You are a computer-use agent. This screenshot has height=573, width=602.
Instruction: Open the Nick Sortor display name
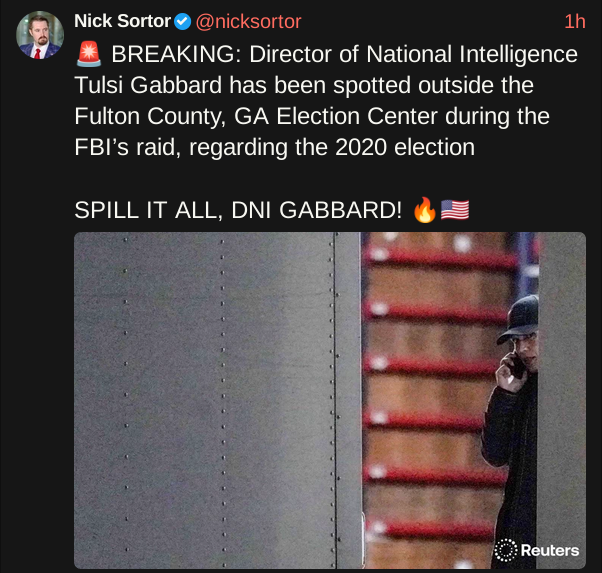(x=122, y=21)
